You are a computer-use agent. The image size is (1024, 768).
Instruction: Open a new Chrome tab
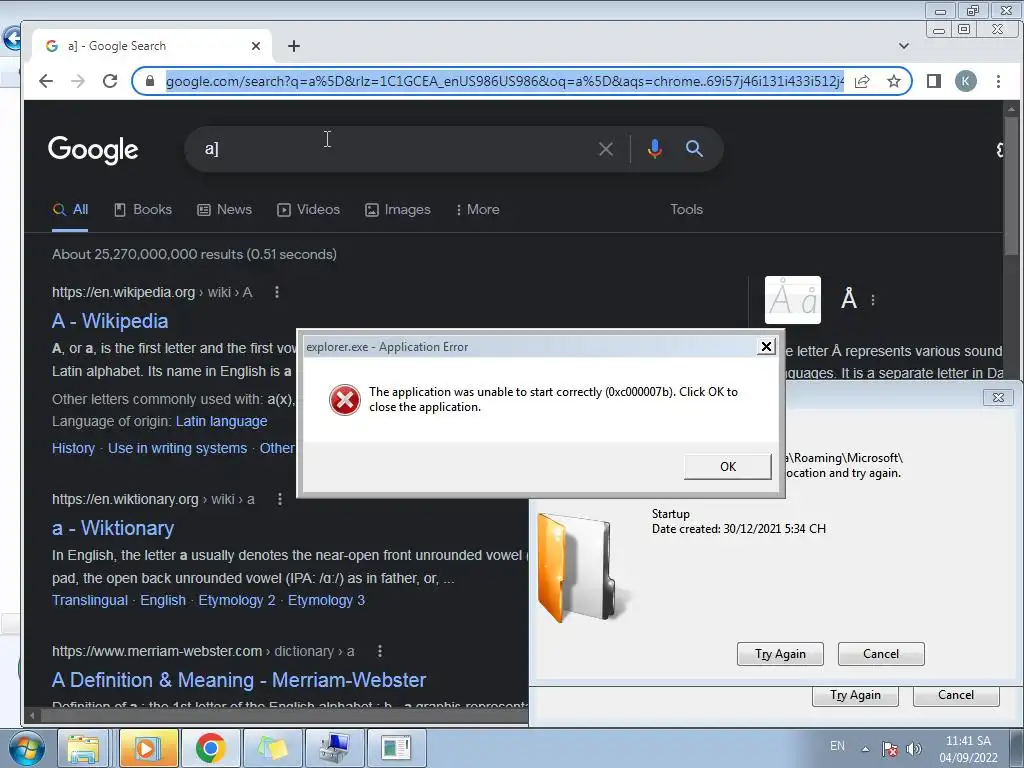point(294,46)
